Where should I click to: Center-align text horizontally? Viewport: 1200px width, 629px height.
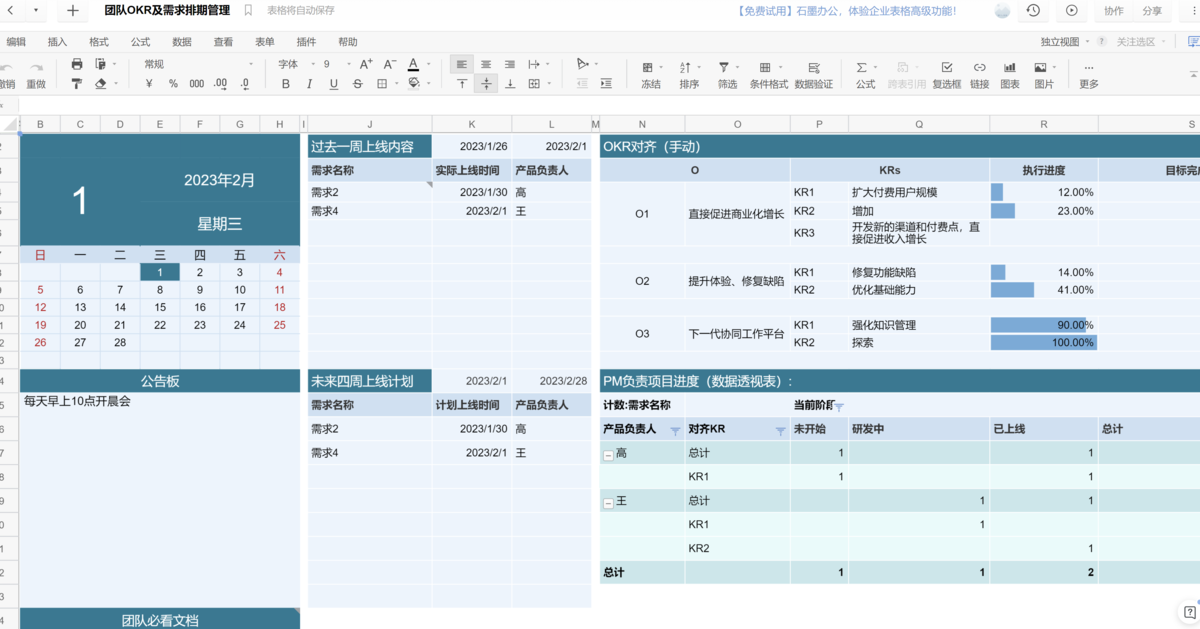point(486,64)
